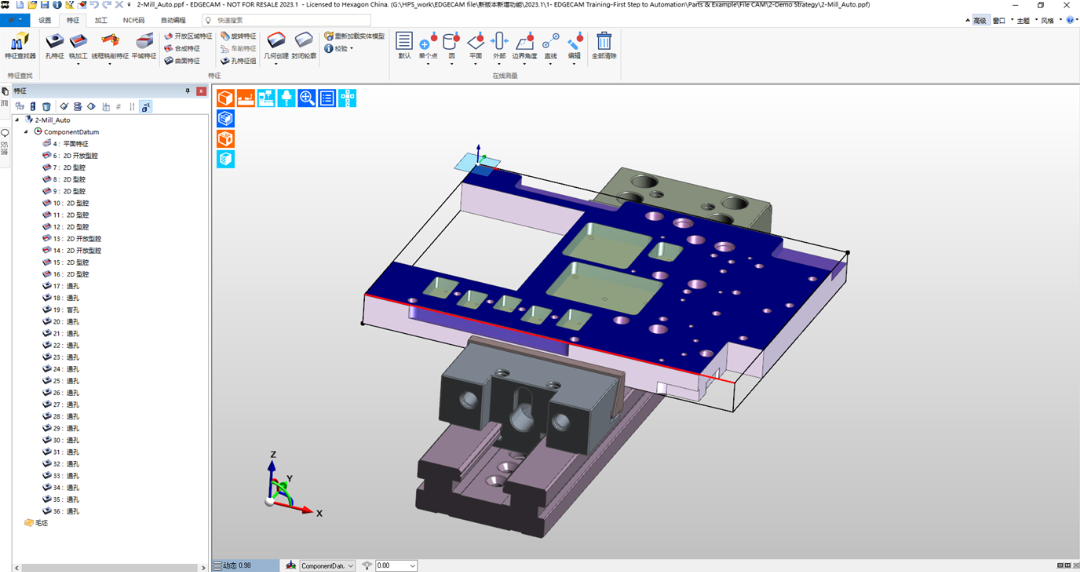Select the 封闭轮廓 closed profile tool
The image size is (1080, 572).
point(304,45)
